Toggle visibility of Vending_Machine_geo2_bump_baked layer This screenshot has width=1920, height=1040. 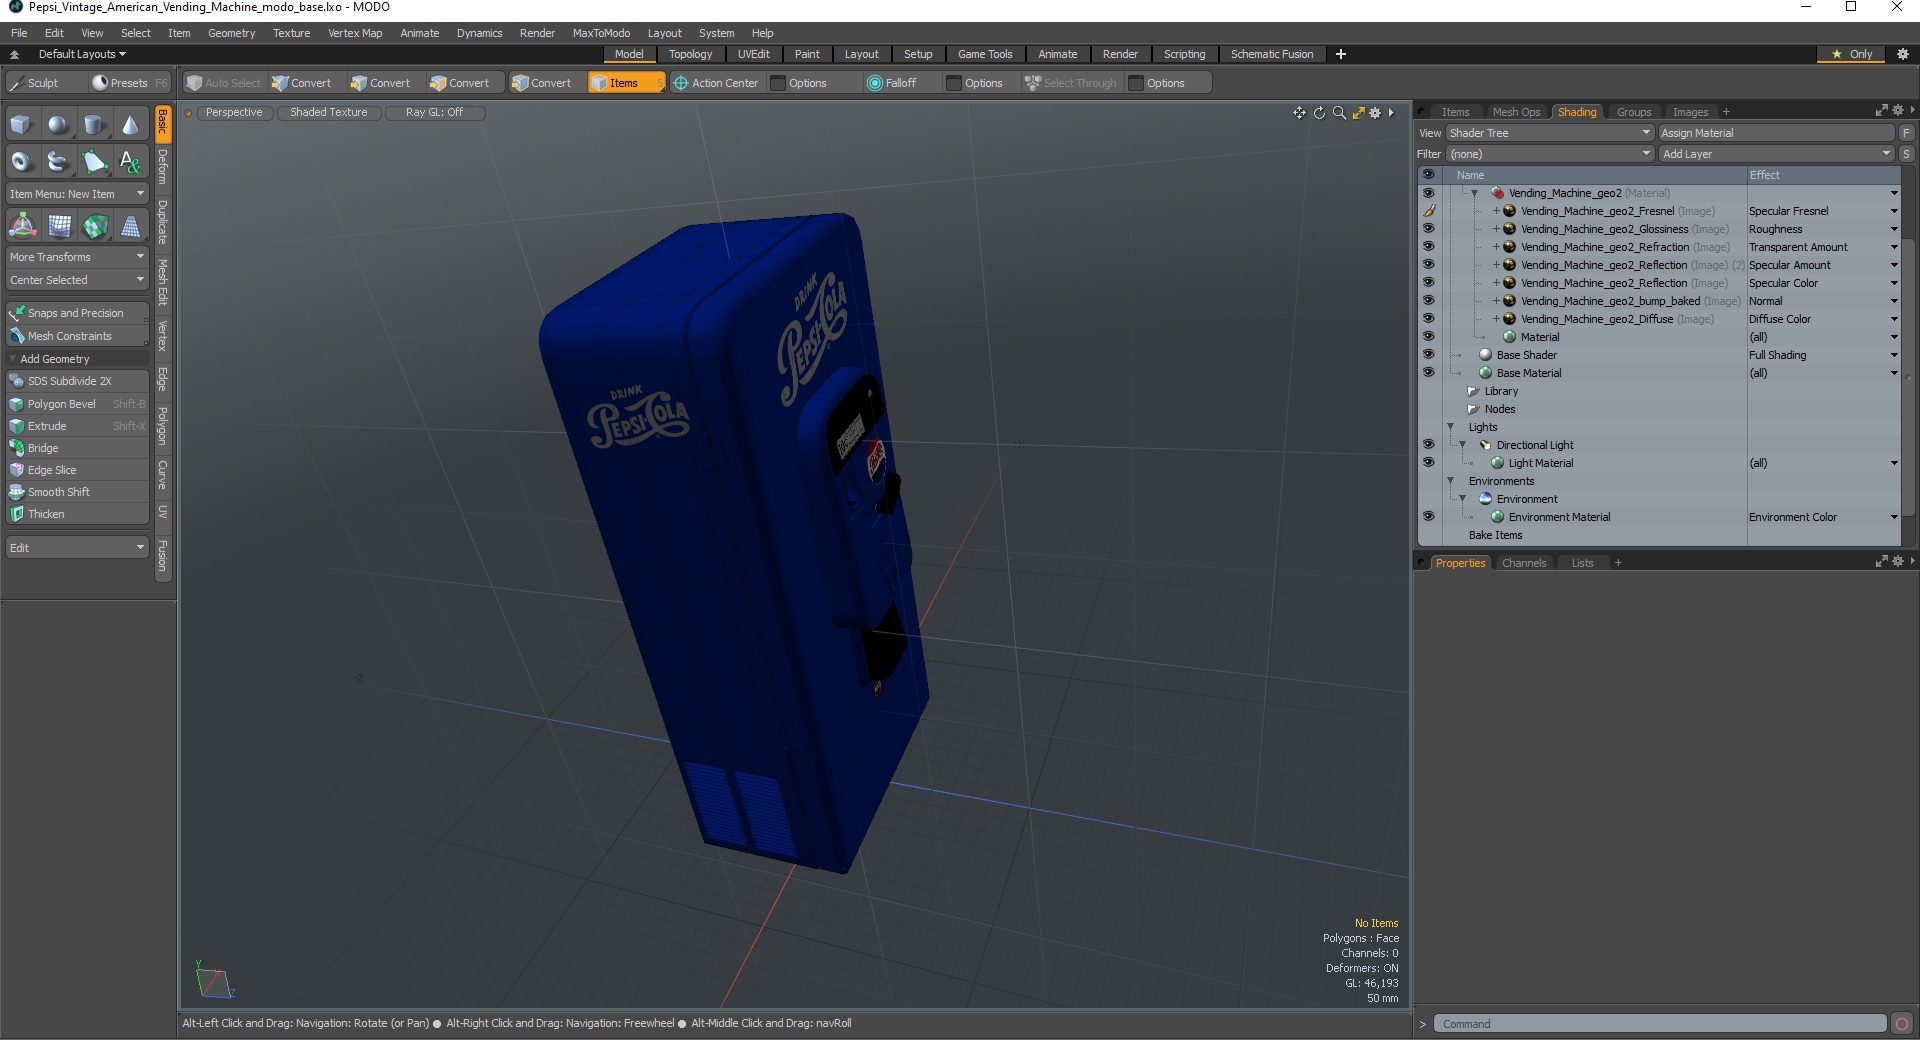pos(1428,301)
